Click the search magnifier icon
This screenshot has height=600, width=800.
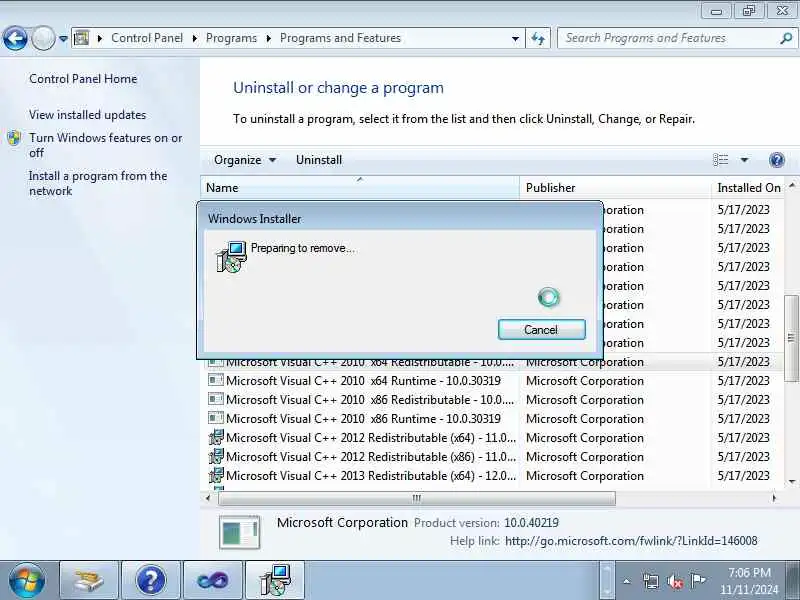[x=786, y=38]
